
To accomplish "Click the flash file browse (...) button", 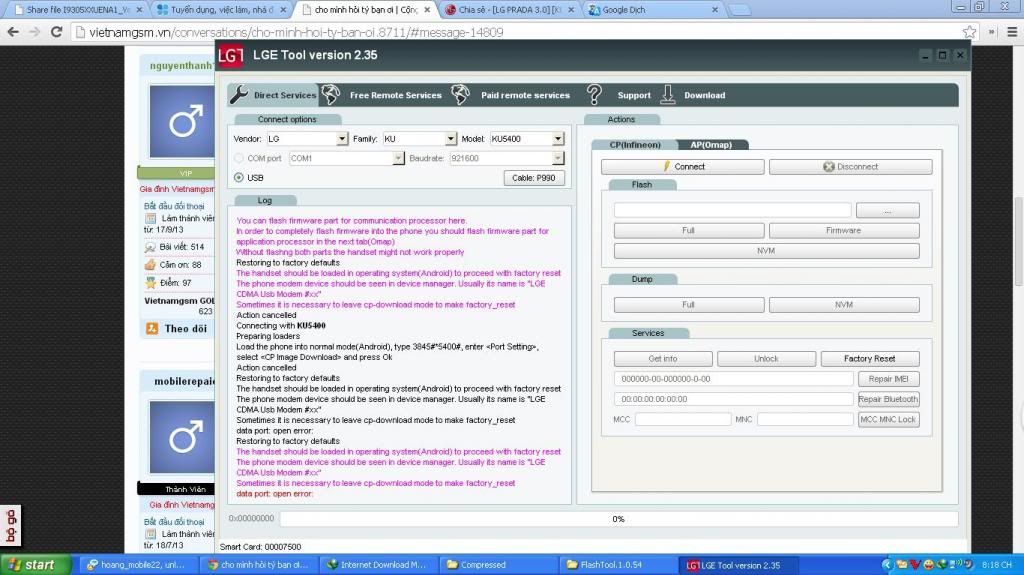I will click(x=888, y=210).
